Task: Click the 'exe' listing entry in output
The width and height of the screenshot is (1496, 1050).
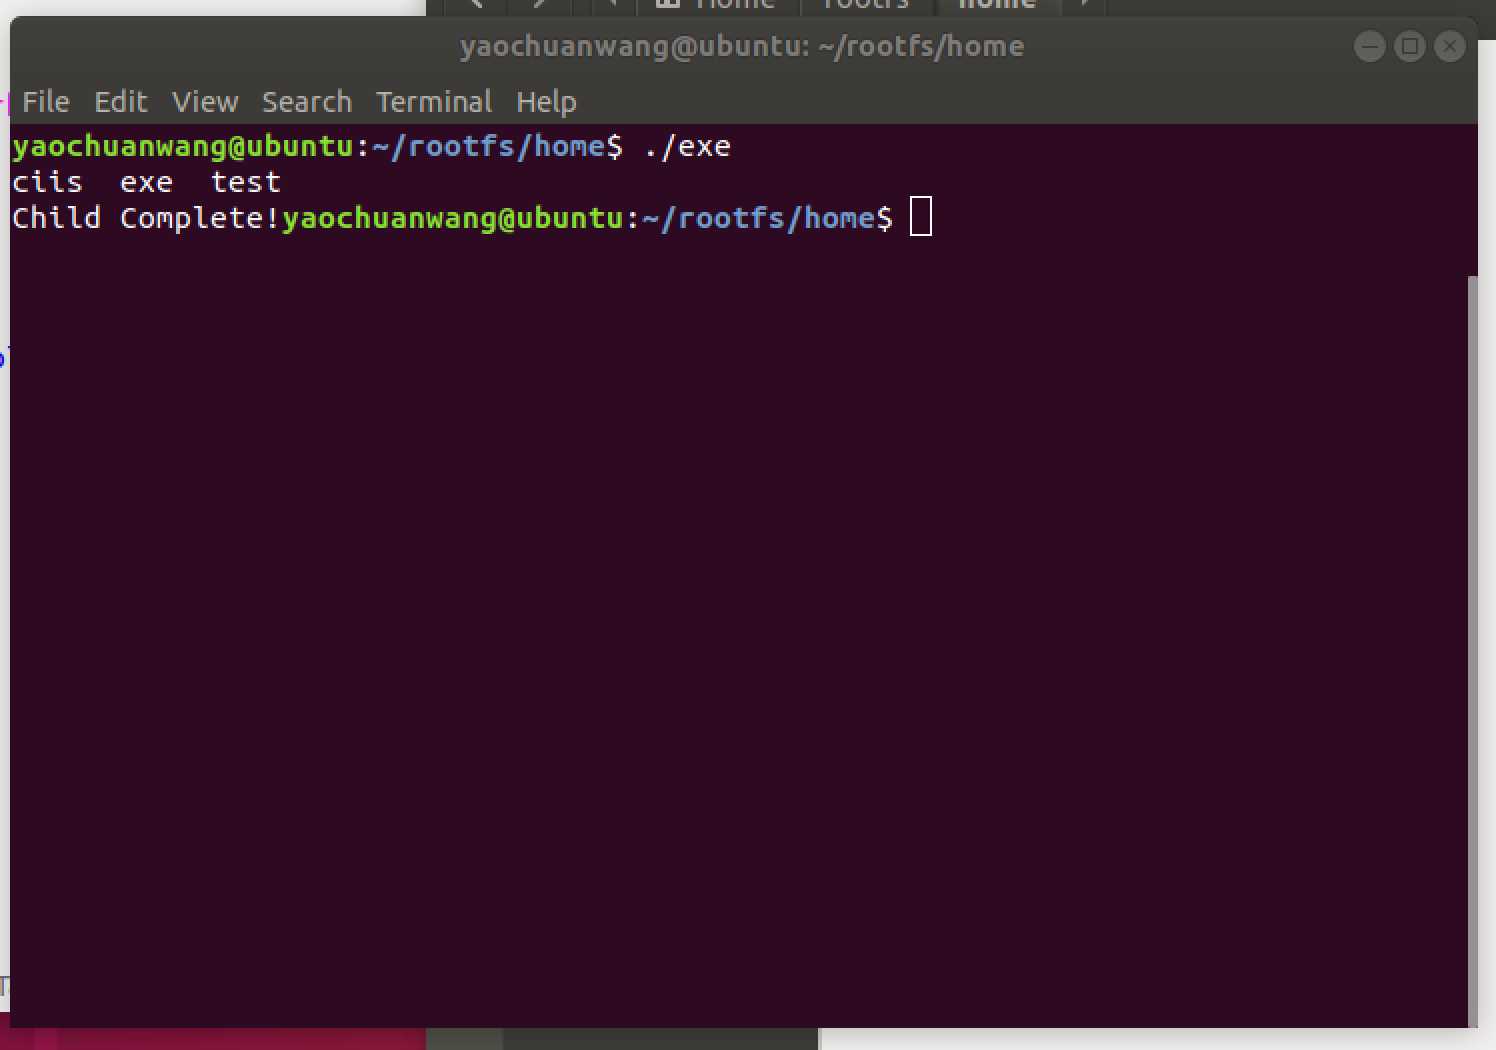Action: click(x=146, y=183)
